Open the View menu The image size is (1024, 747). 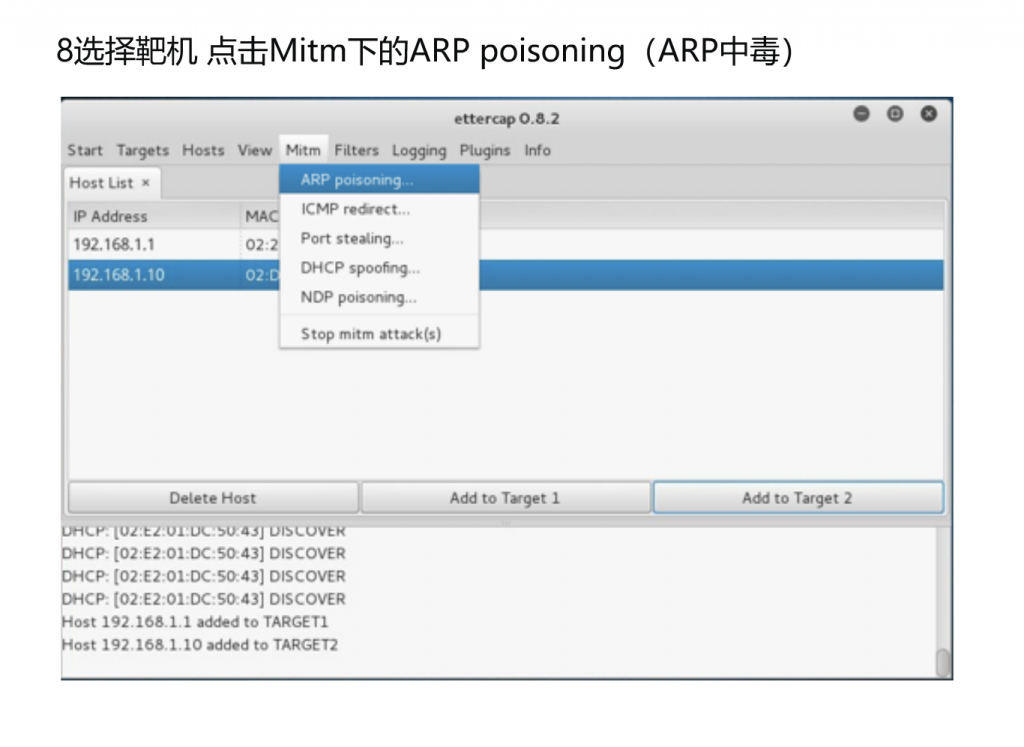click(255, 150)
